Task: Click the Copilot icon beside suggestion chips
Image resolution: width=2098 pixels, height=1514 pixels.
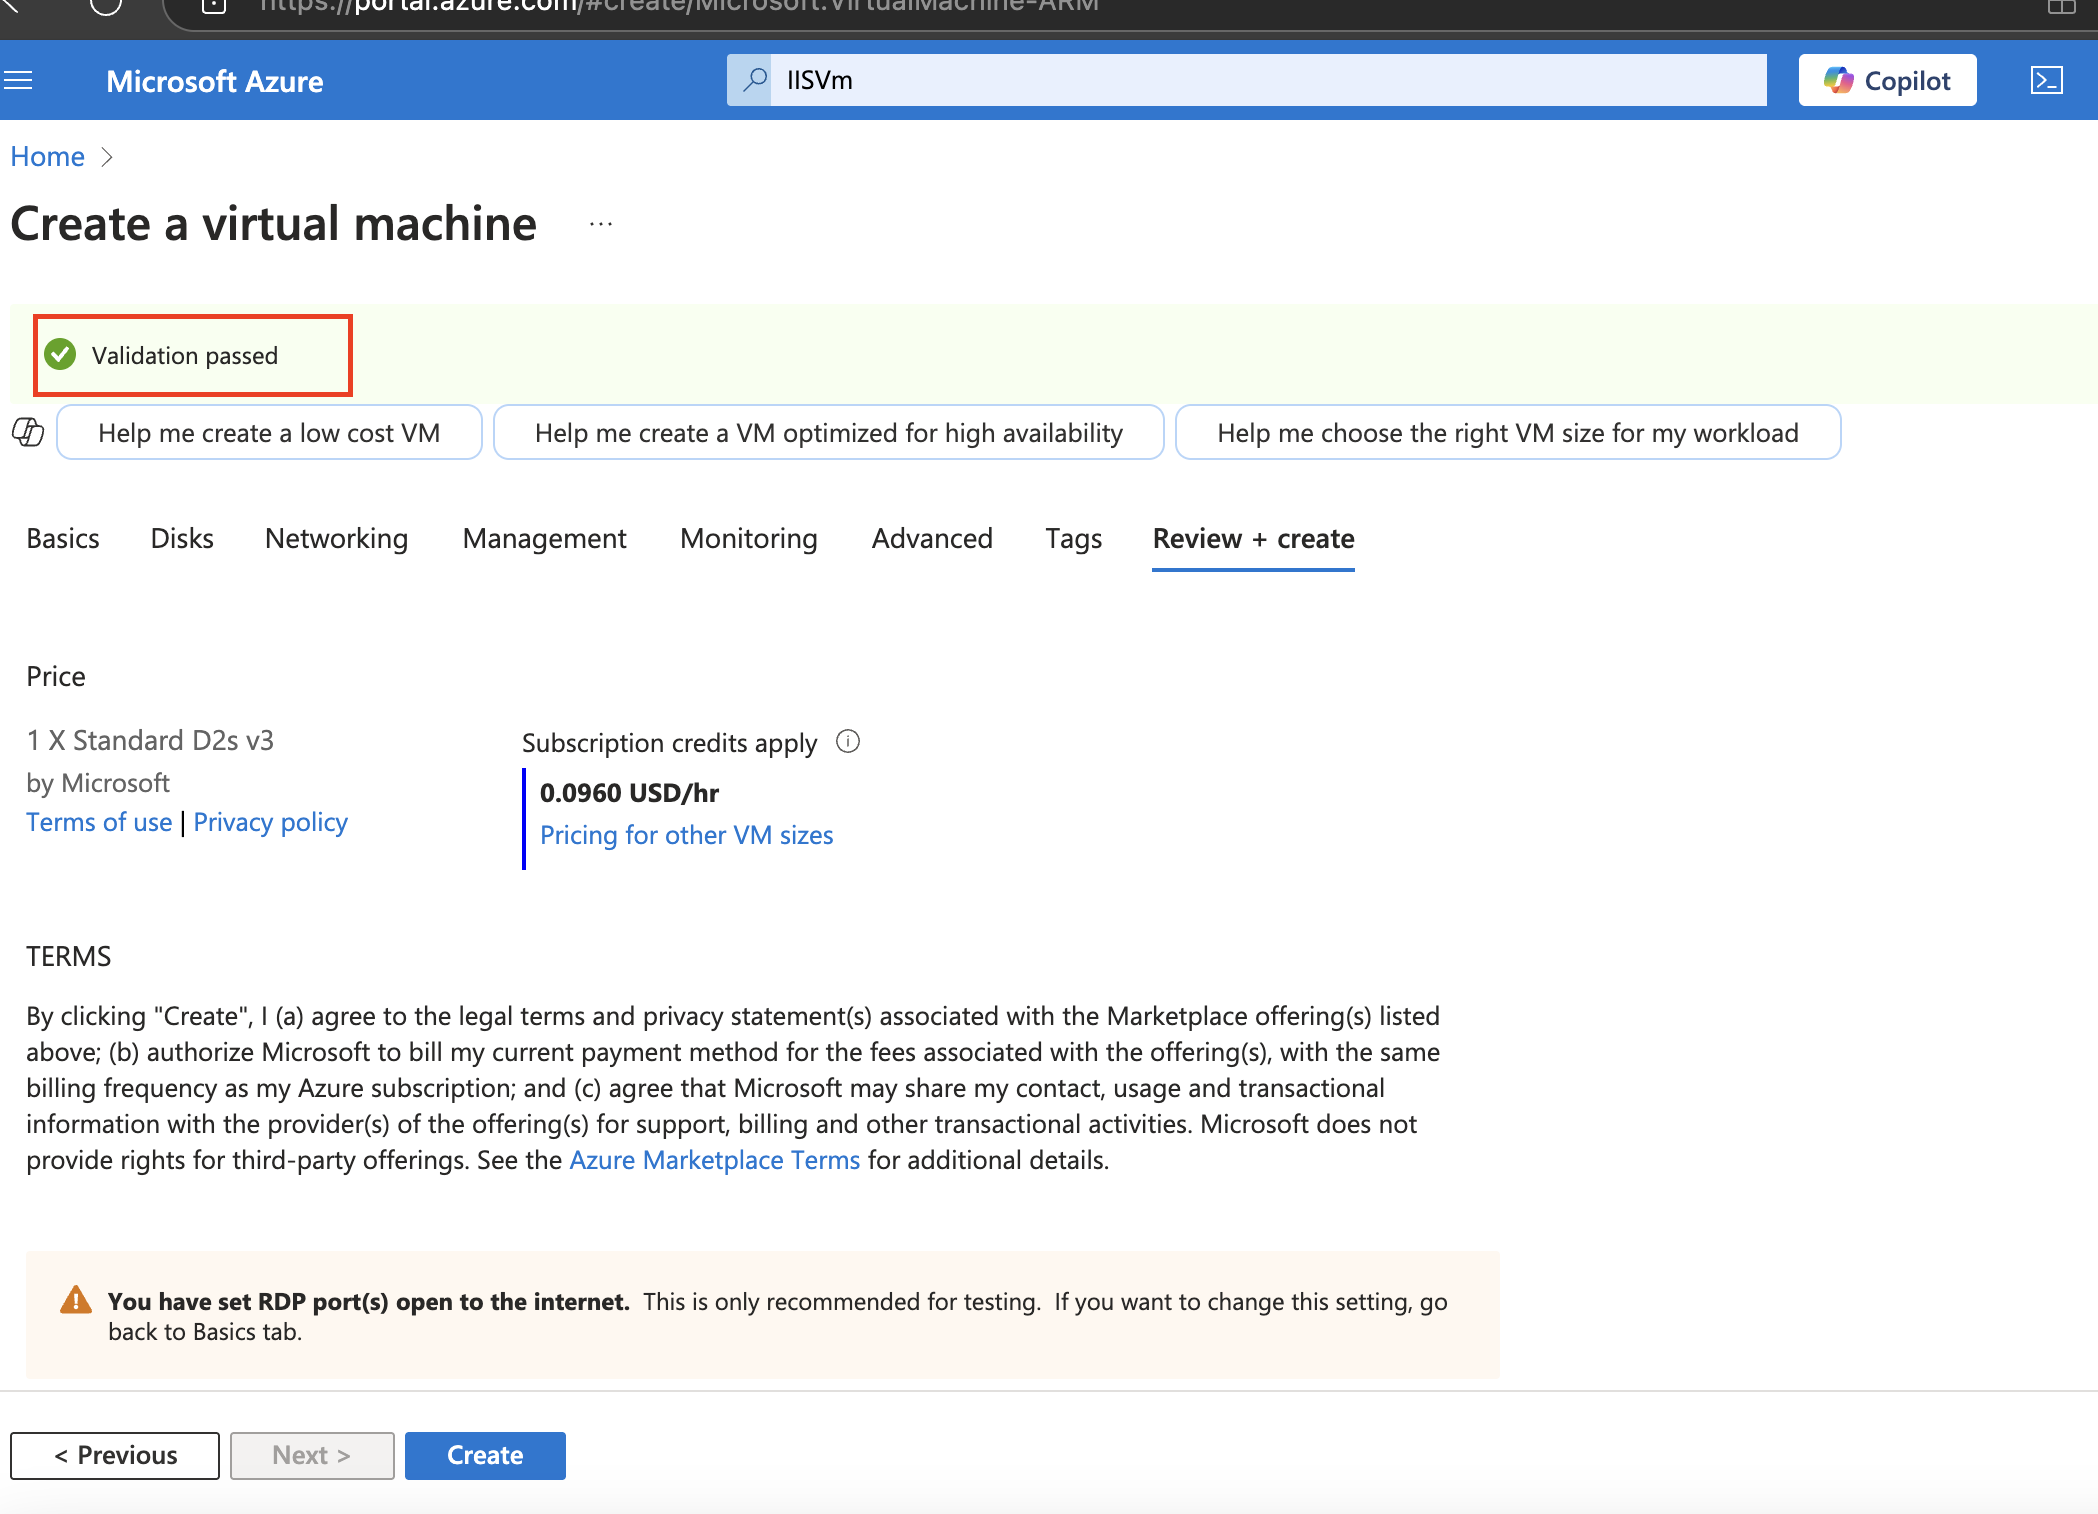Action: 28,432
